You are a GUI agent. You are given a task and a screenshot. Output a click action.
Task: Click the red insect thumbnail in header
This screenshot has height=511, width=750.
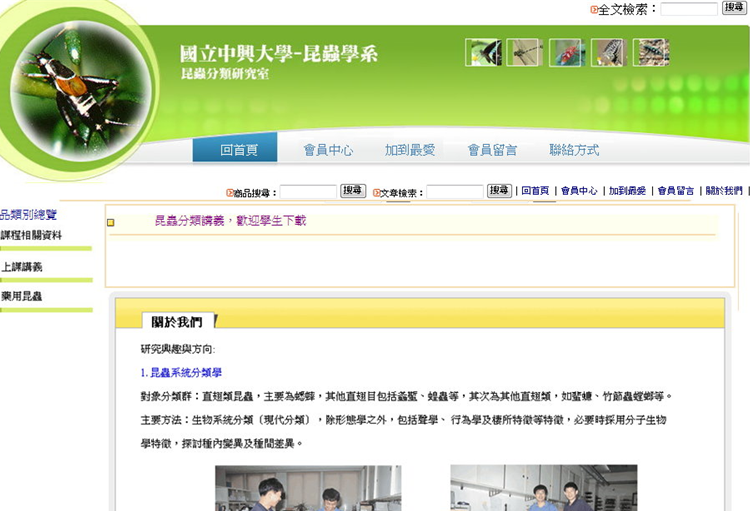[567, 52]
